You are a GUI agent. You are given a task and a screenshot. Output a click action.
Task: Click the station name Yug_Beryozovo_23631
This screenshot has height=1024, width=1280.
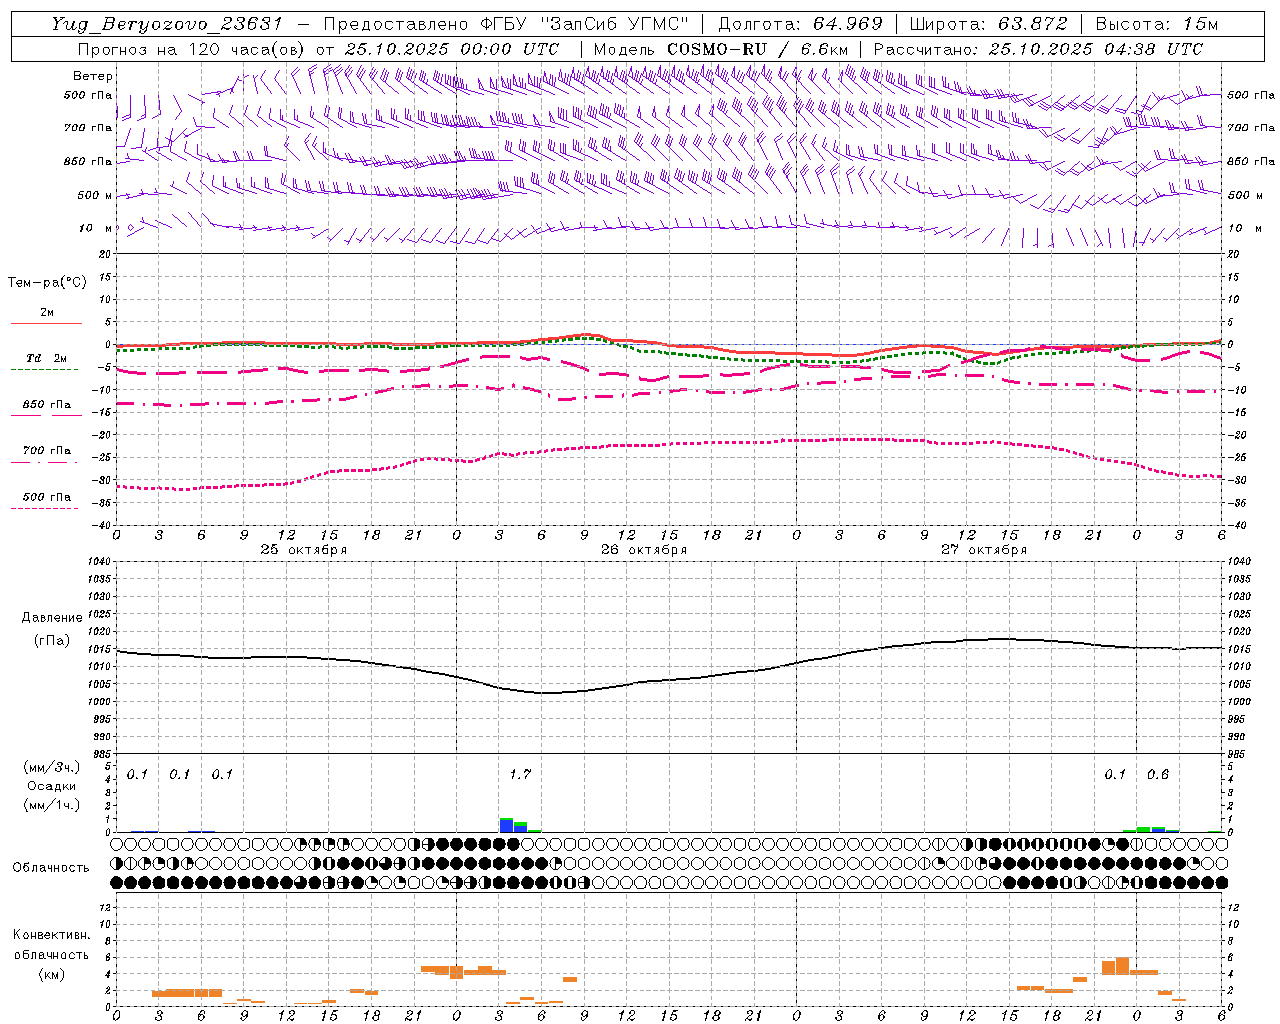167,24
